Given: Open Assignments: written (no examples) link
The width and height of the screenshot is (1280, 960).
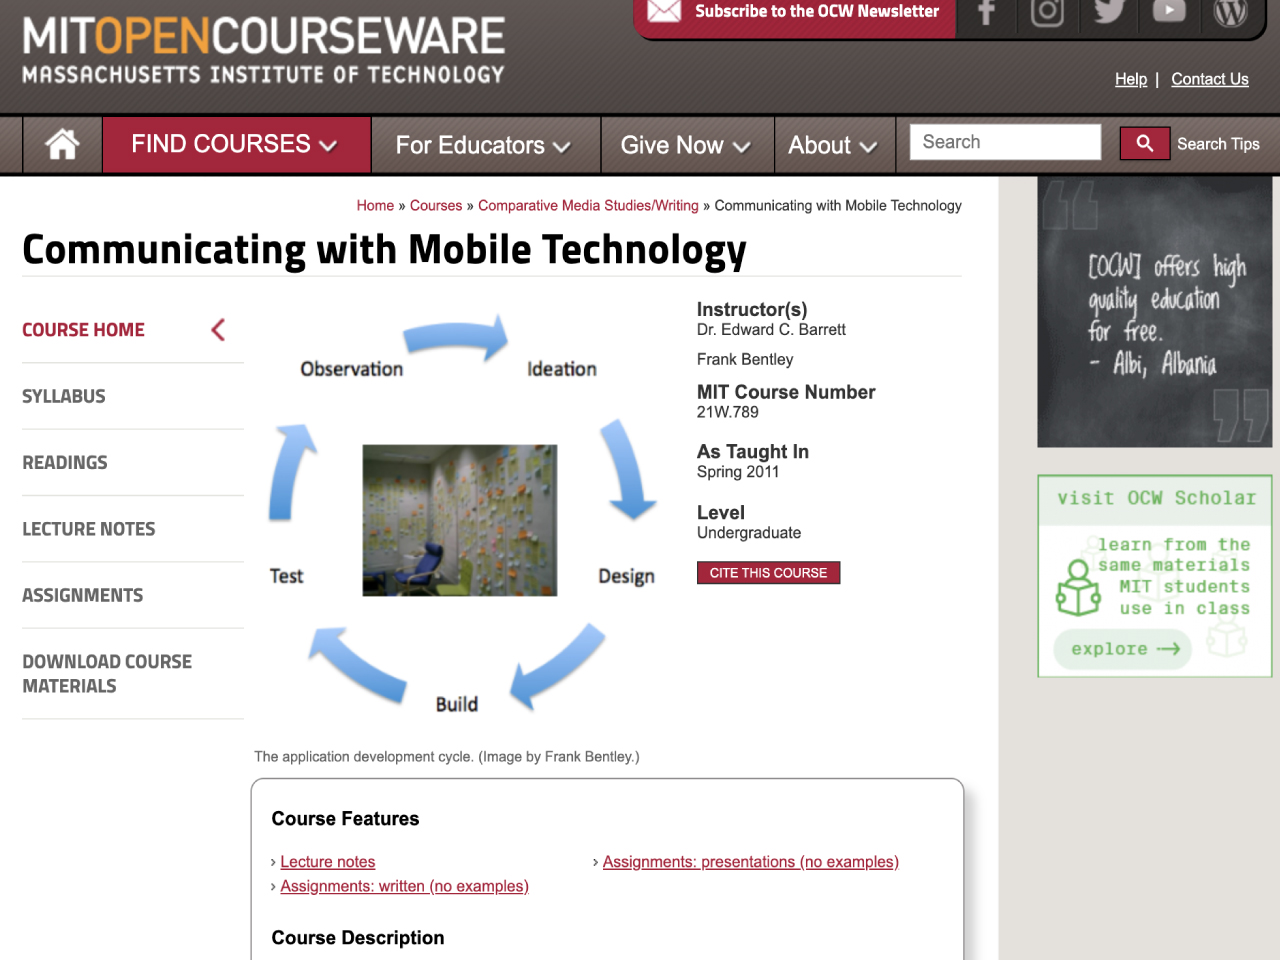Looking at the screenshot, I should [404, 886].
